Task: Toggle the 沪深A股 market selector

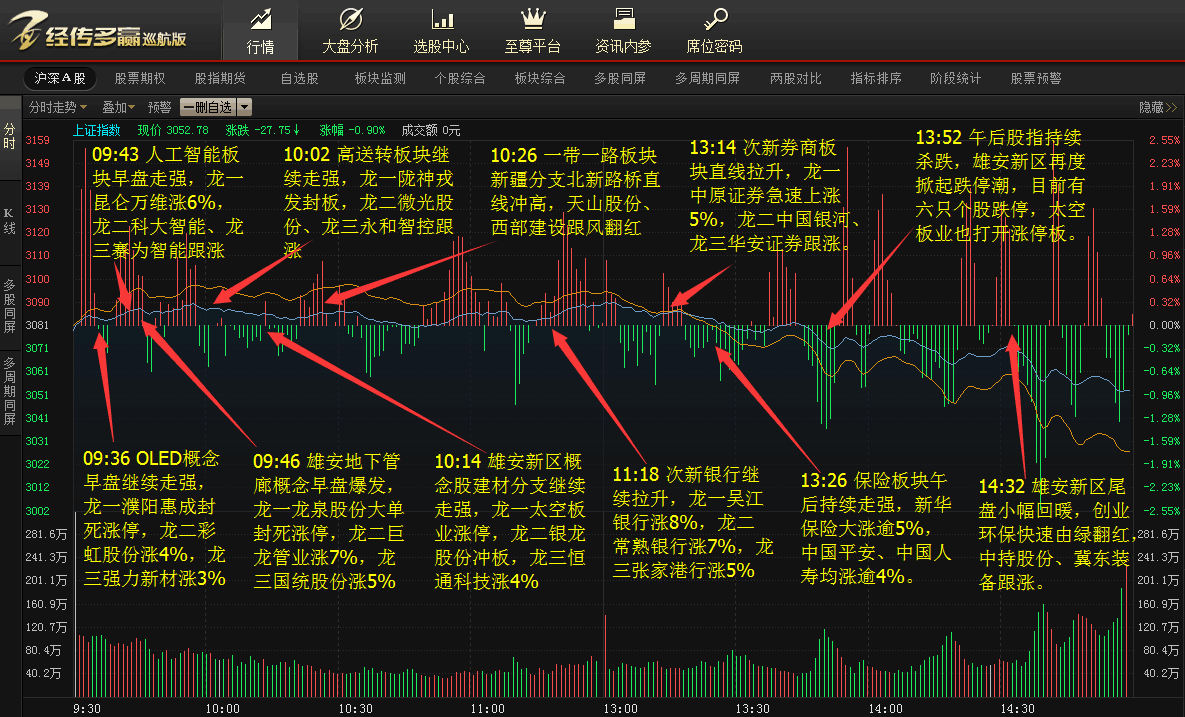Action: [60, 78]
